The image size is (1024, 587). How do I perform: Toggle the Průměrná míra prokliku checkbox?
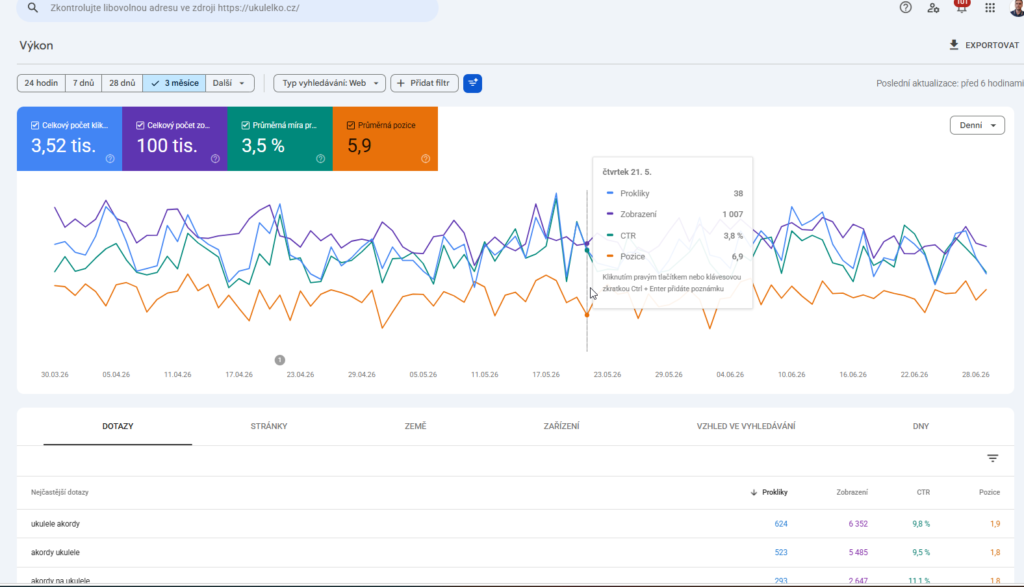coord(246,125)
